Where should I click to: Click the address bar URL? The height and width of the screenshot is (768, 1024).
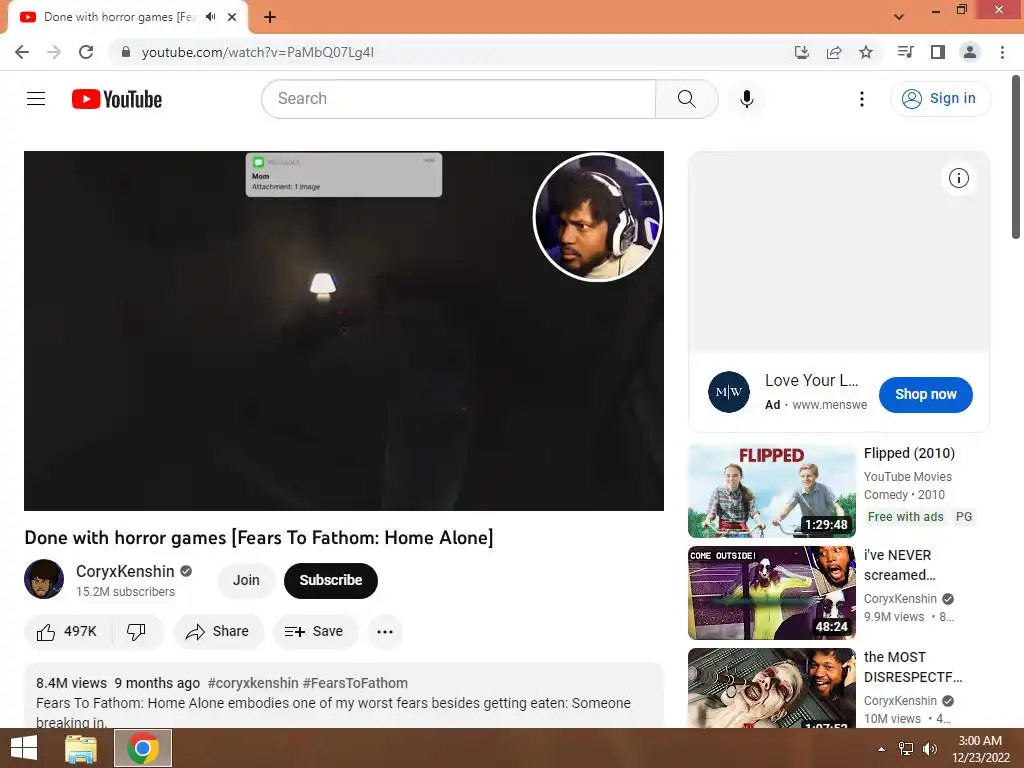258,52
